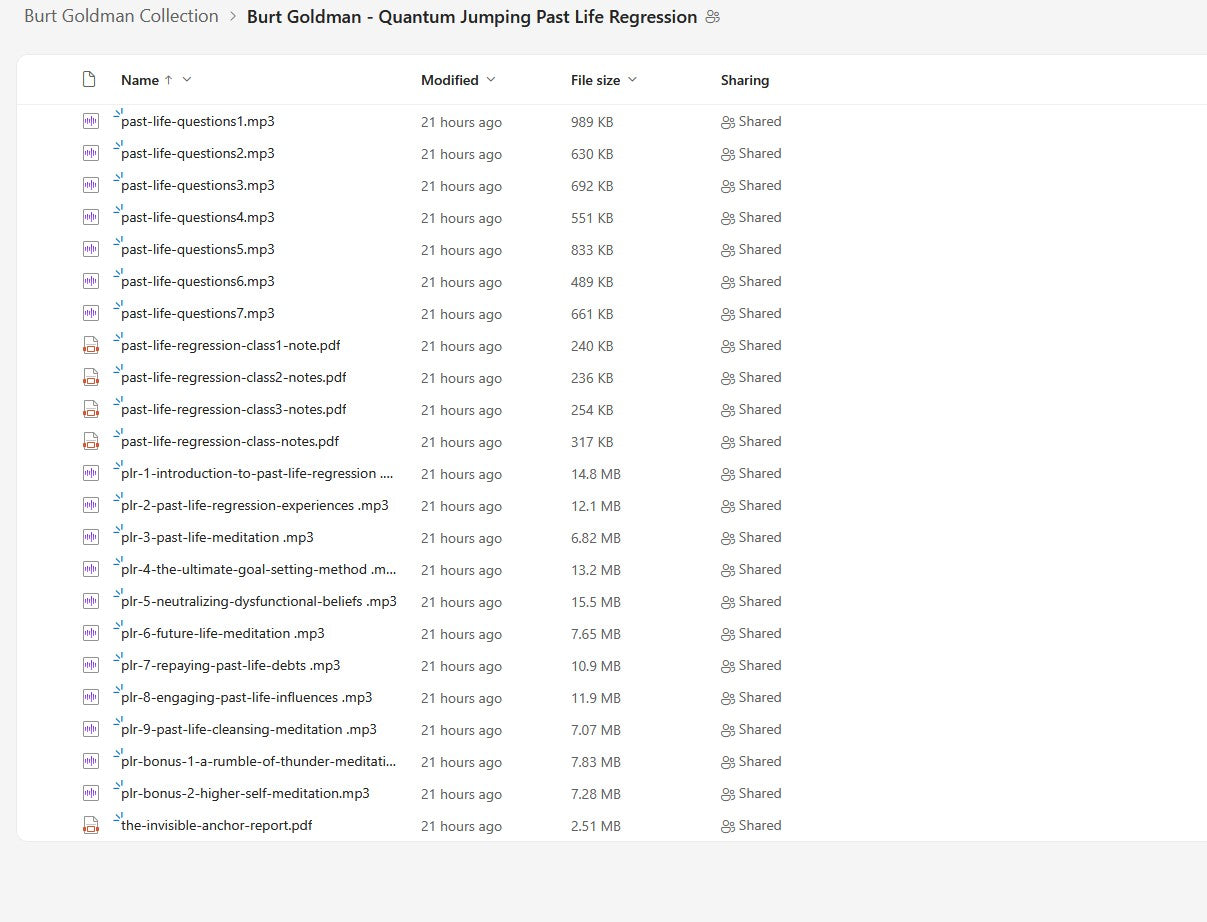Click the audio icon for plr-bonus-2-higher-self-meditation

pyautogui.click(x=91, y=794)
